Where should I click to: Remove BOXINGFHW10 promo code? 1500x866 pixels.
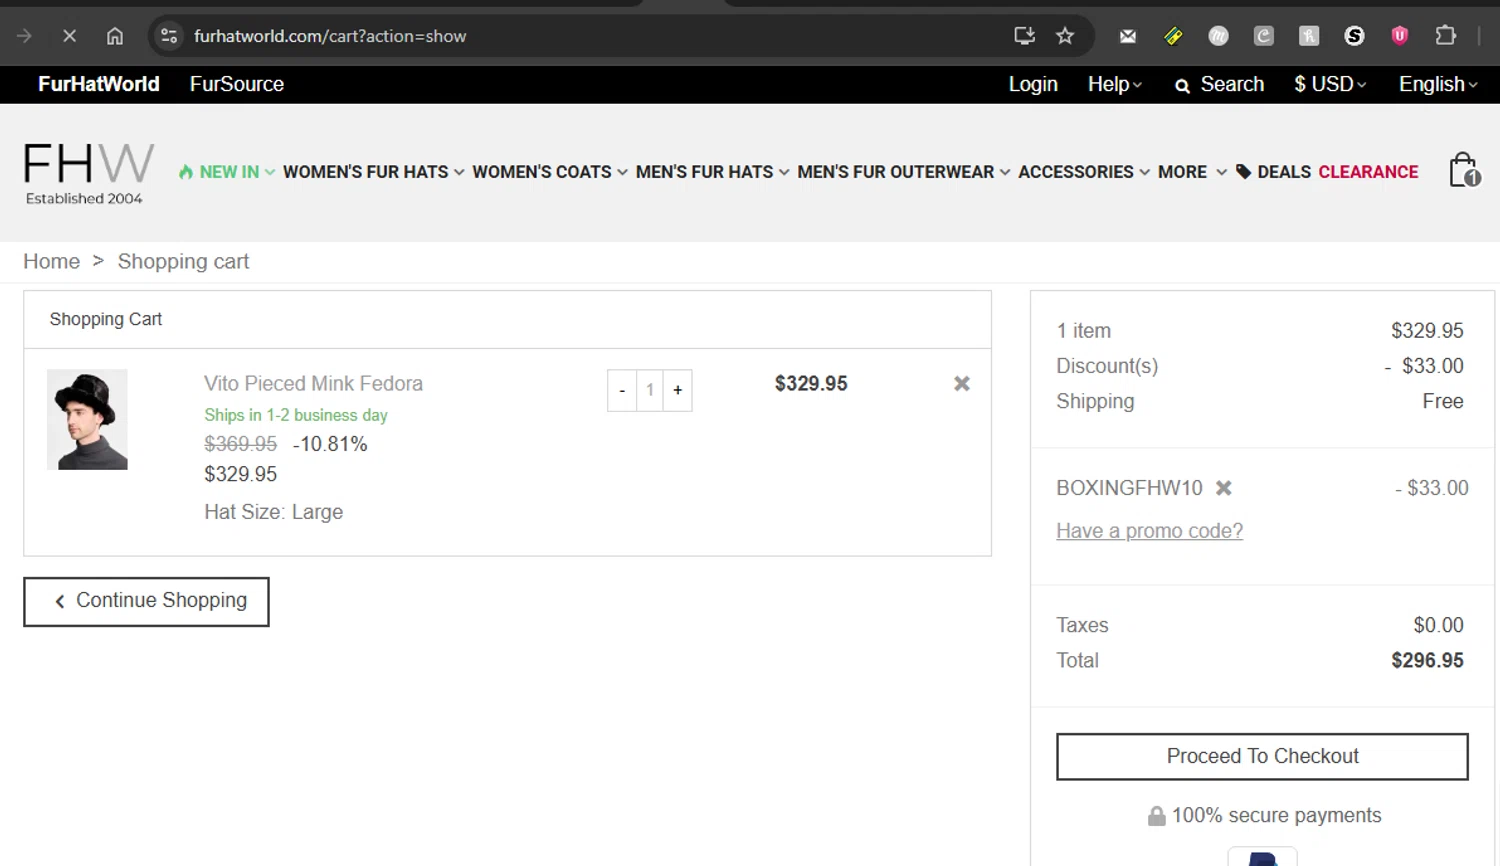pyautogui.click(x=1224, y=488)
